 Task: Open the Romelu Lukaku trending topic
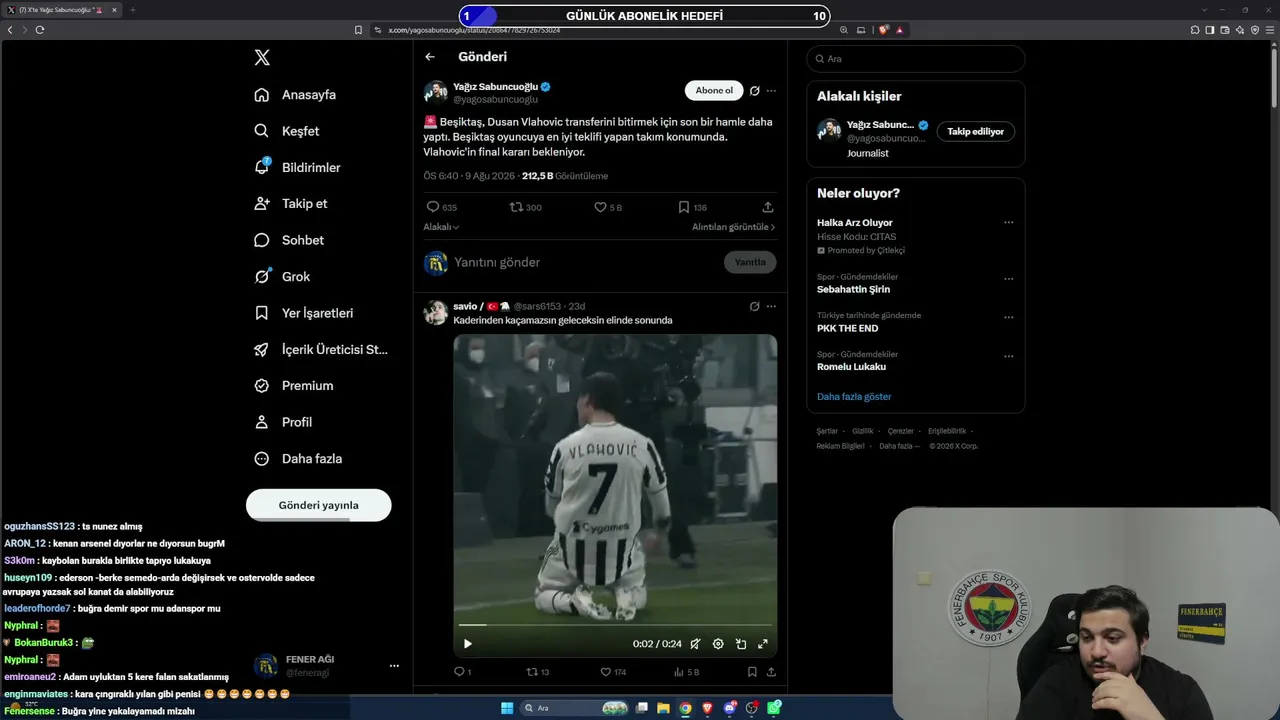[x=851, y=367]
